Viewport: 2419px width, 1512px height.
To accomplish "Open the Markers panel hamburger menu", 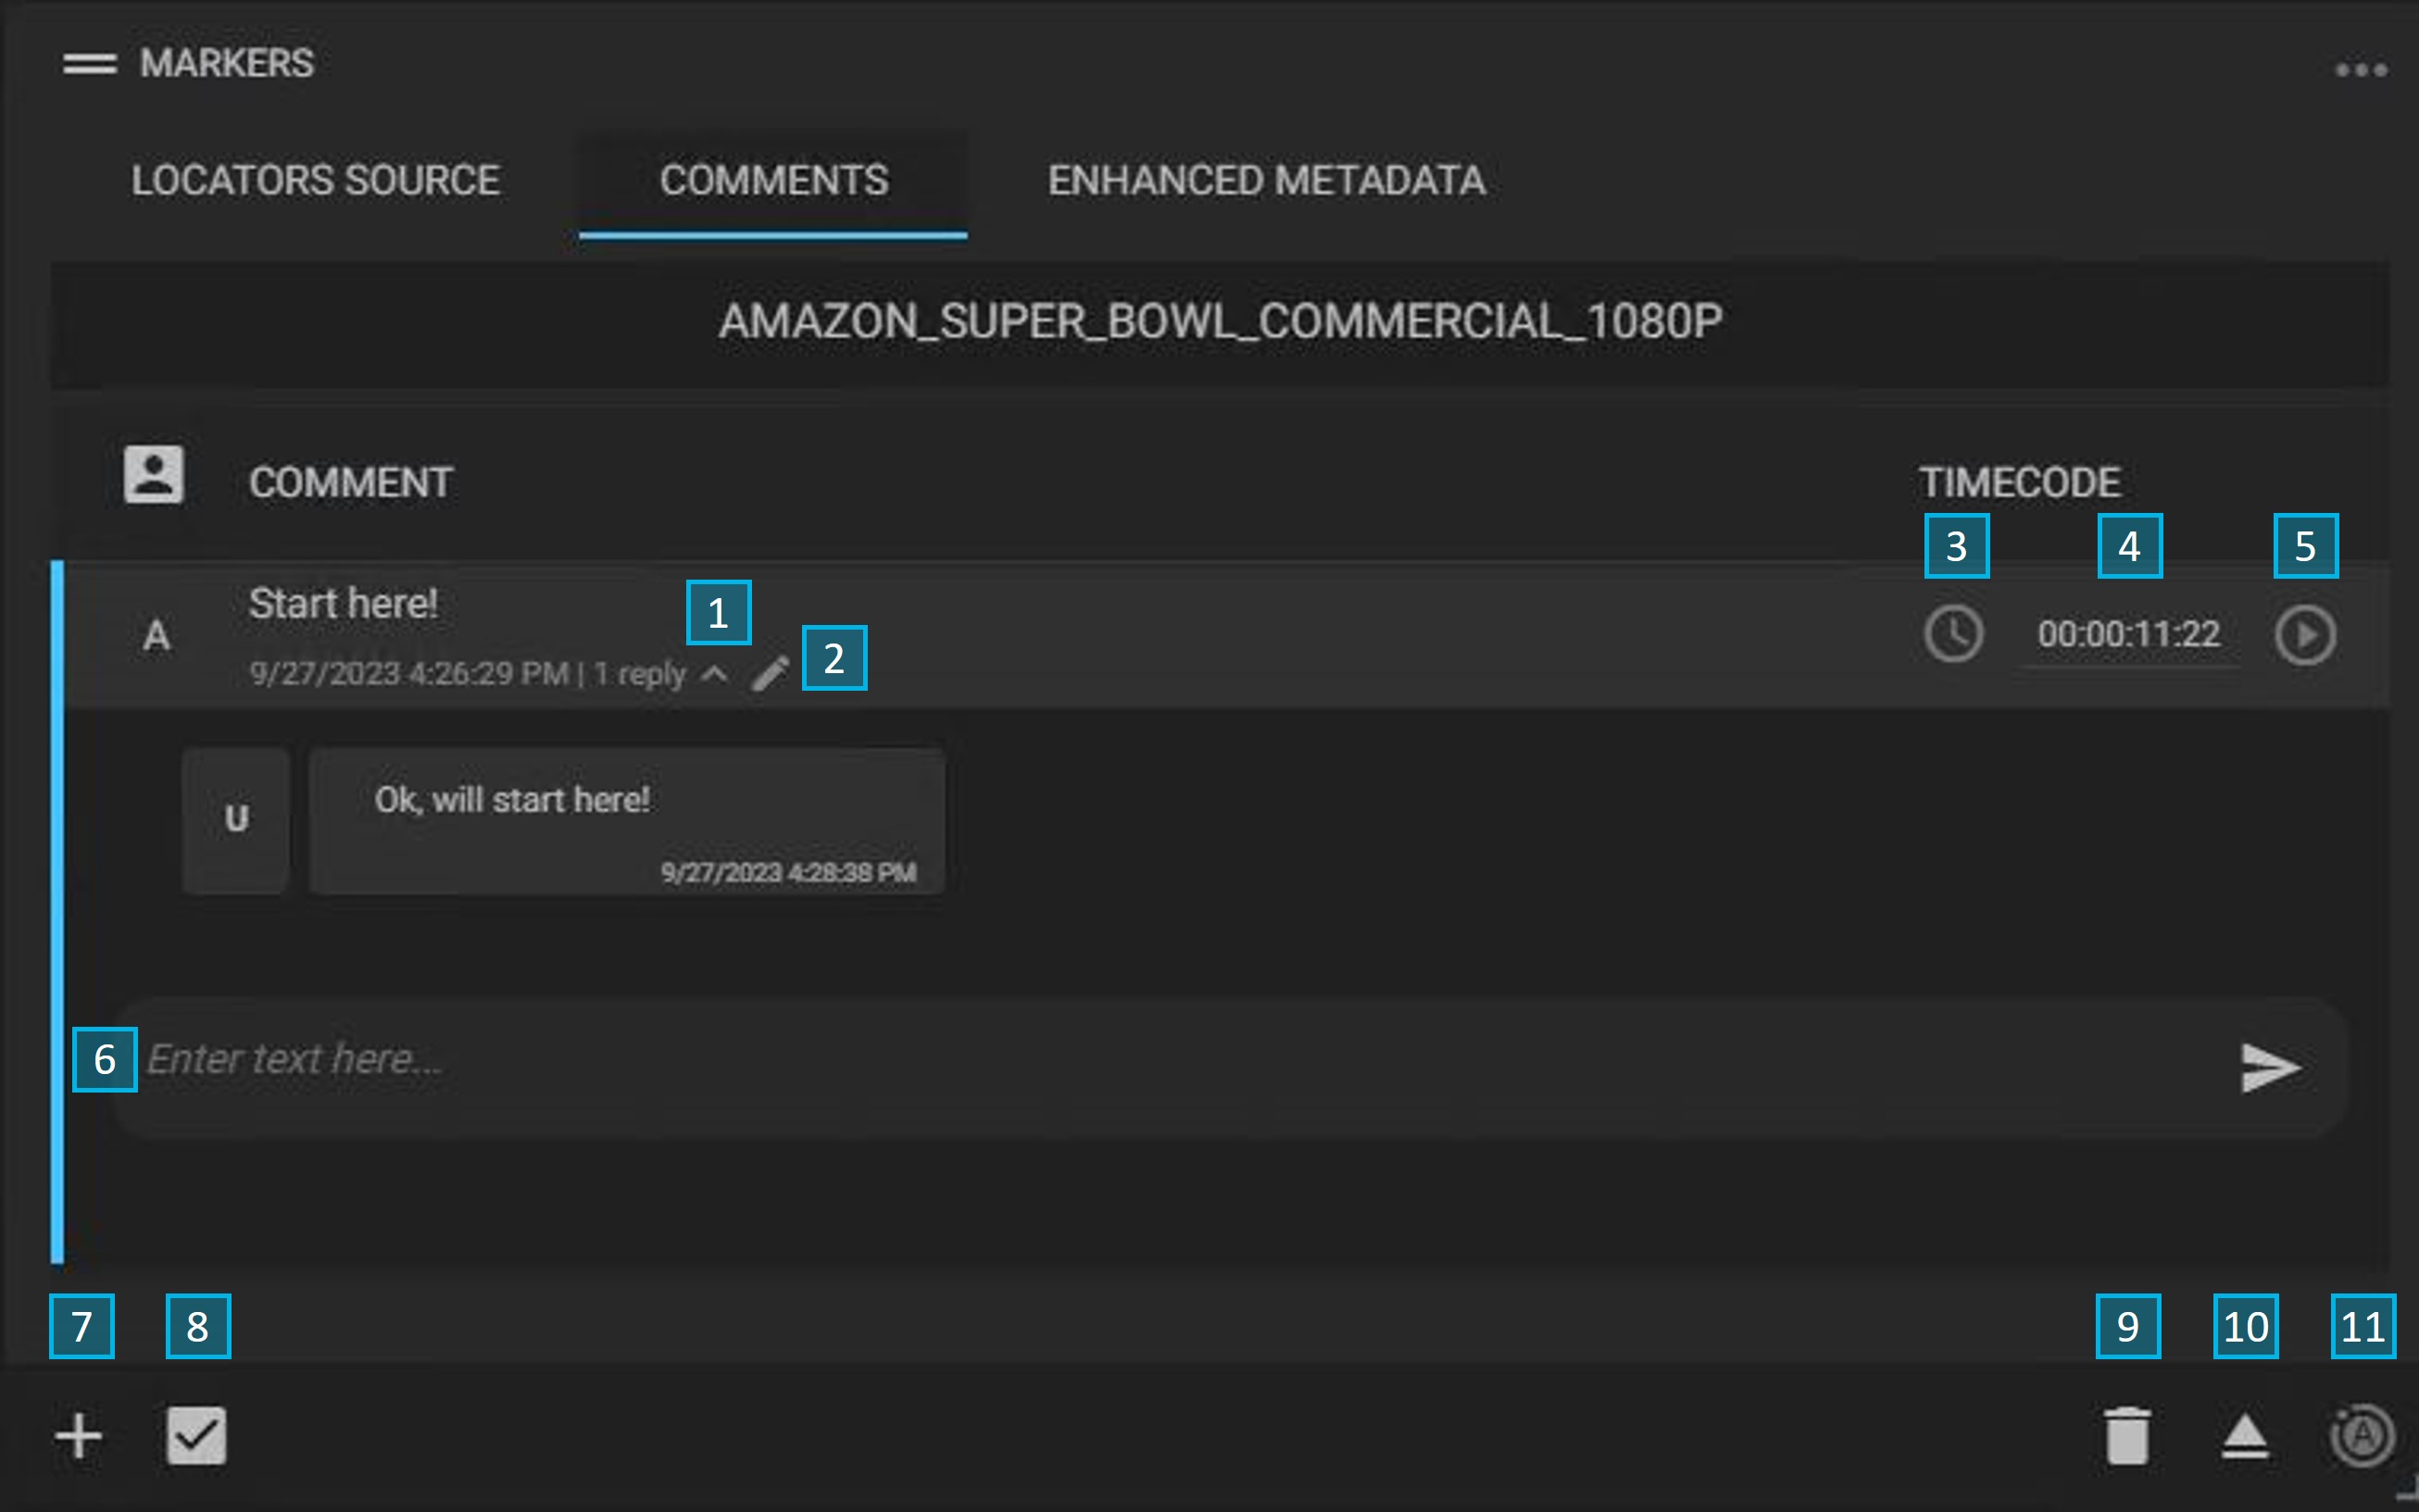I will (89, 64).
